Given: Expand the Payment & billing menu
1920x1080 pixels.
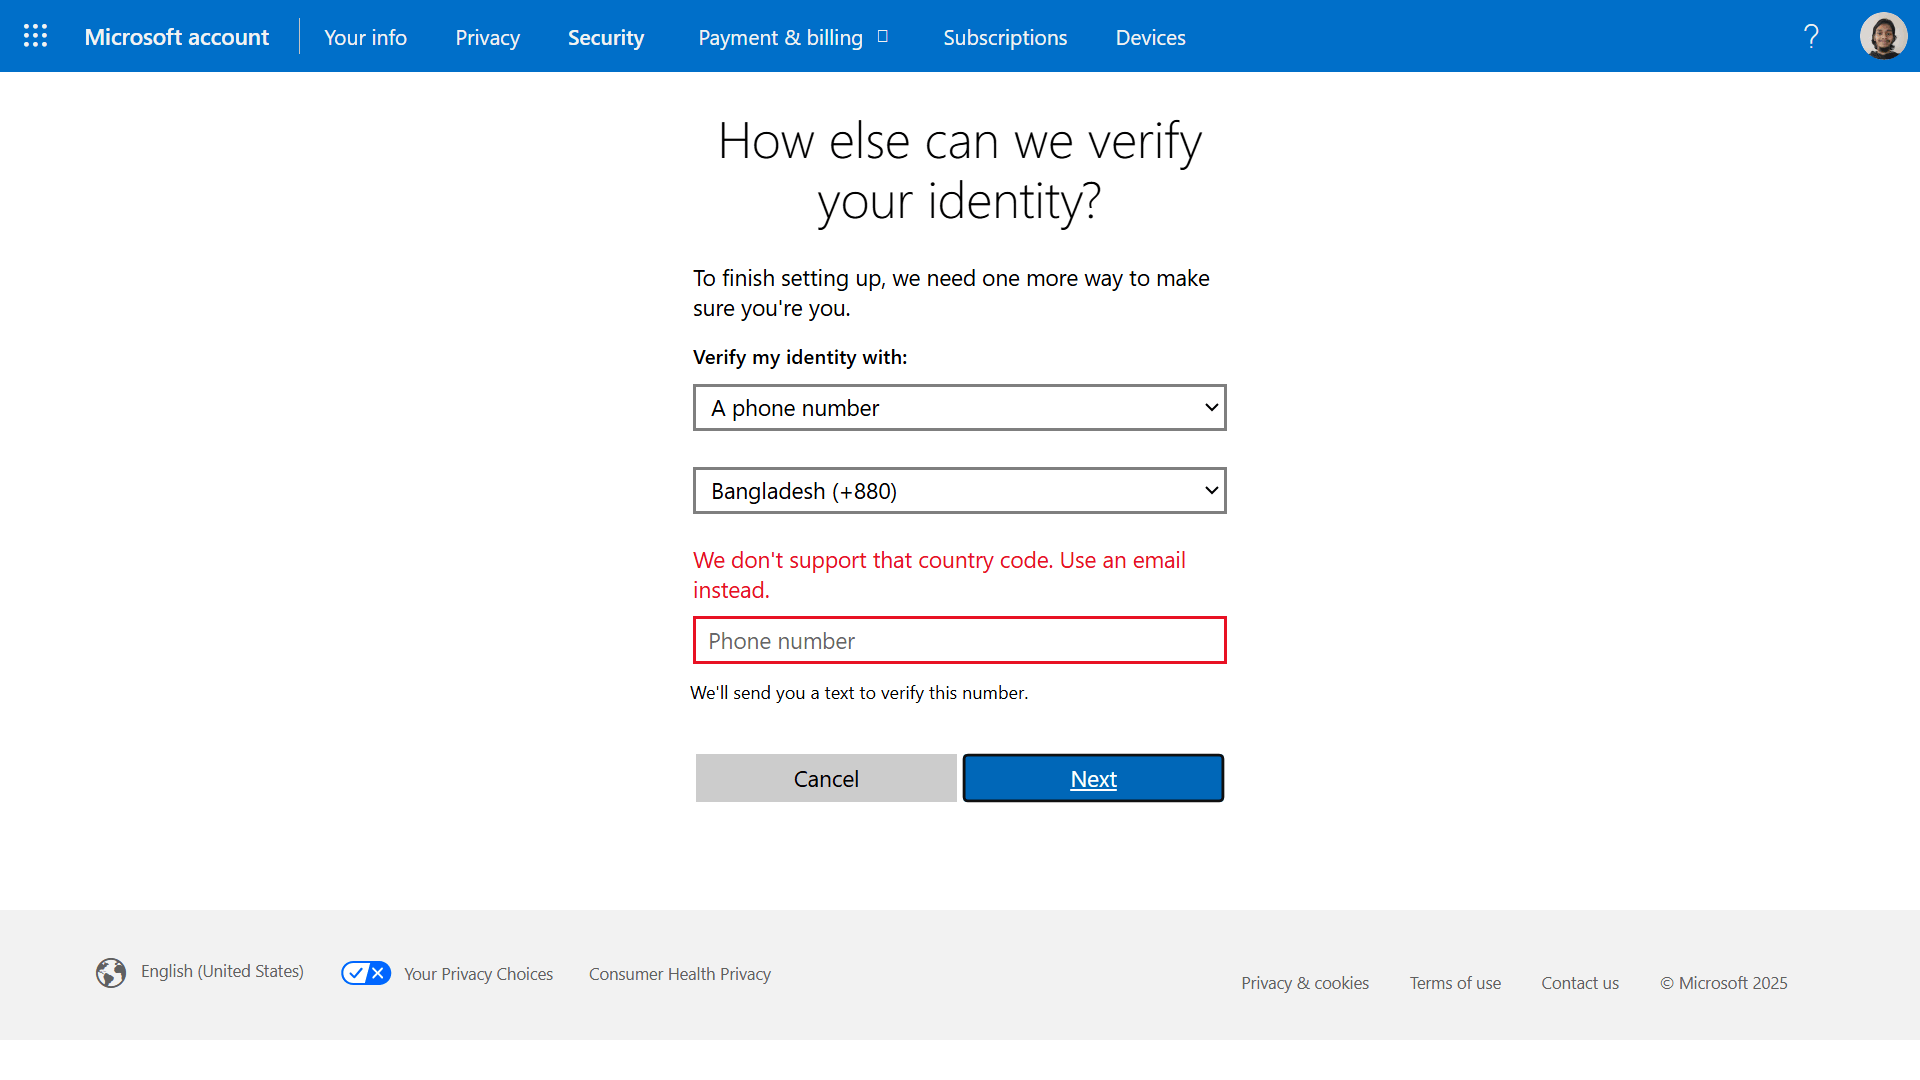Looking at the screenshot, I should click(793, 37).
